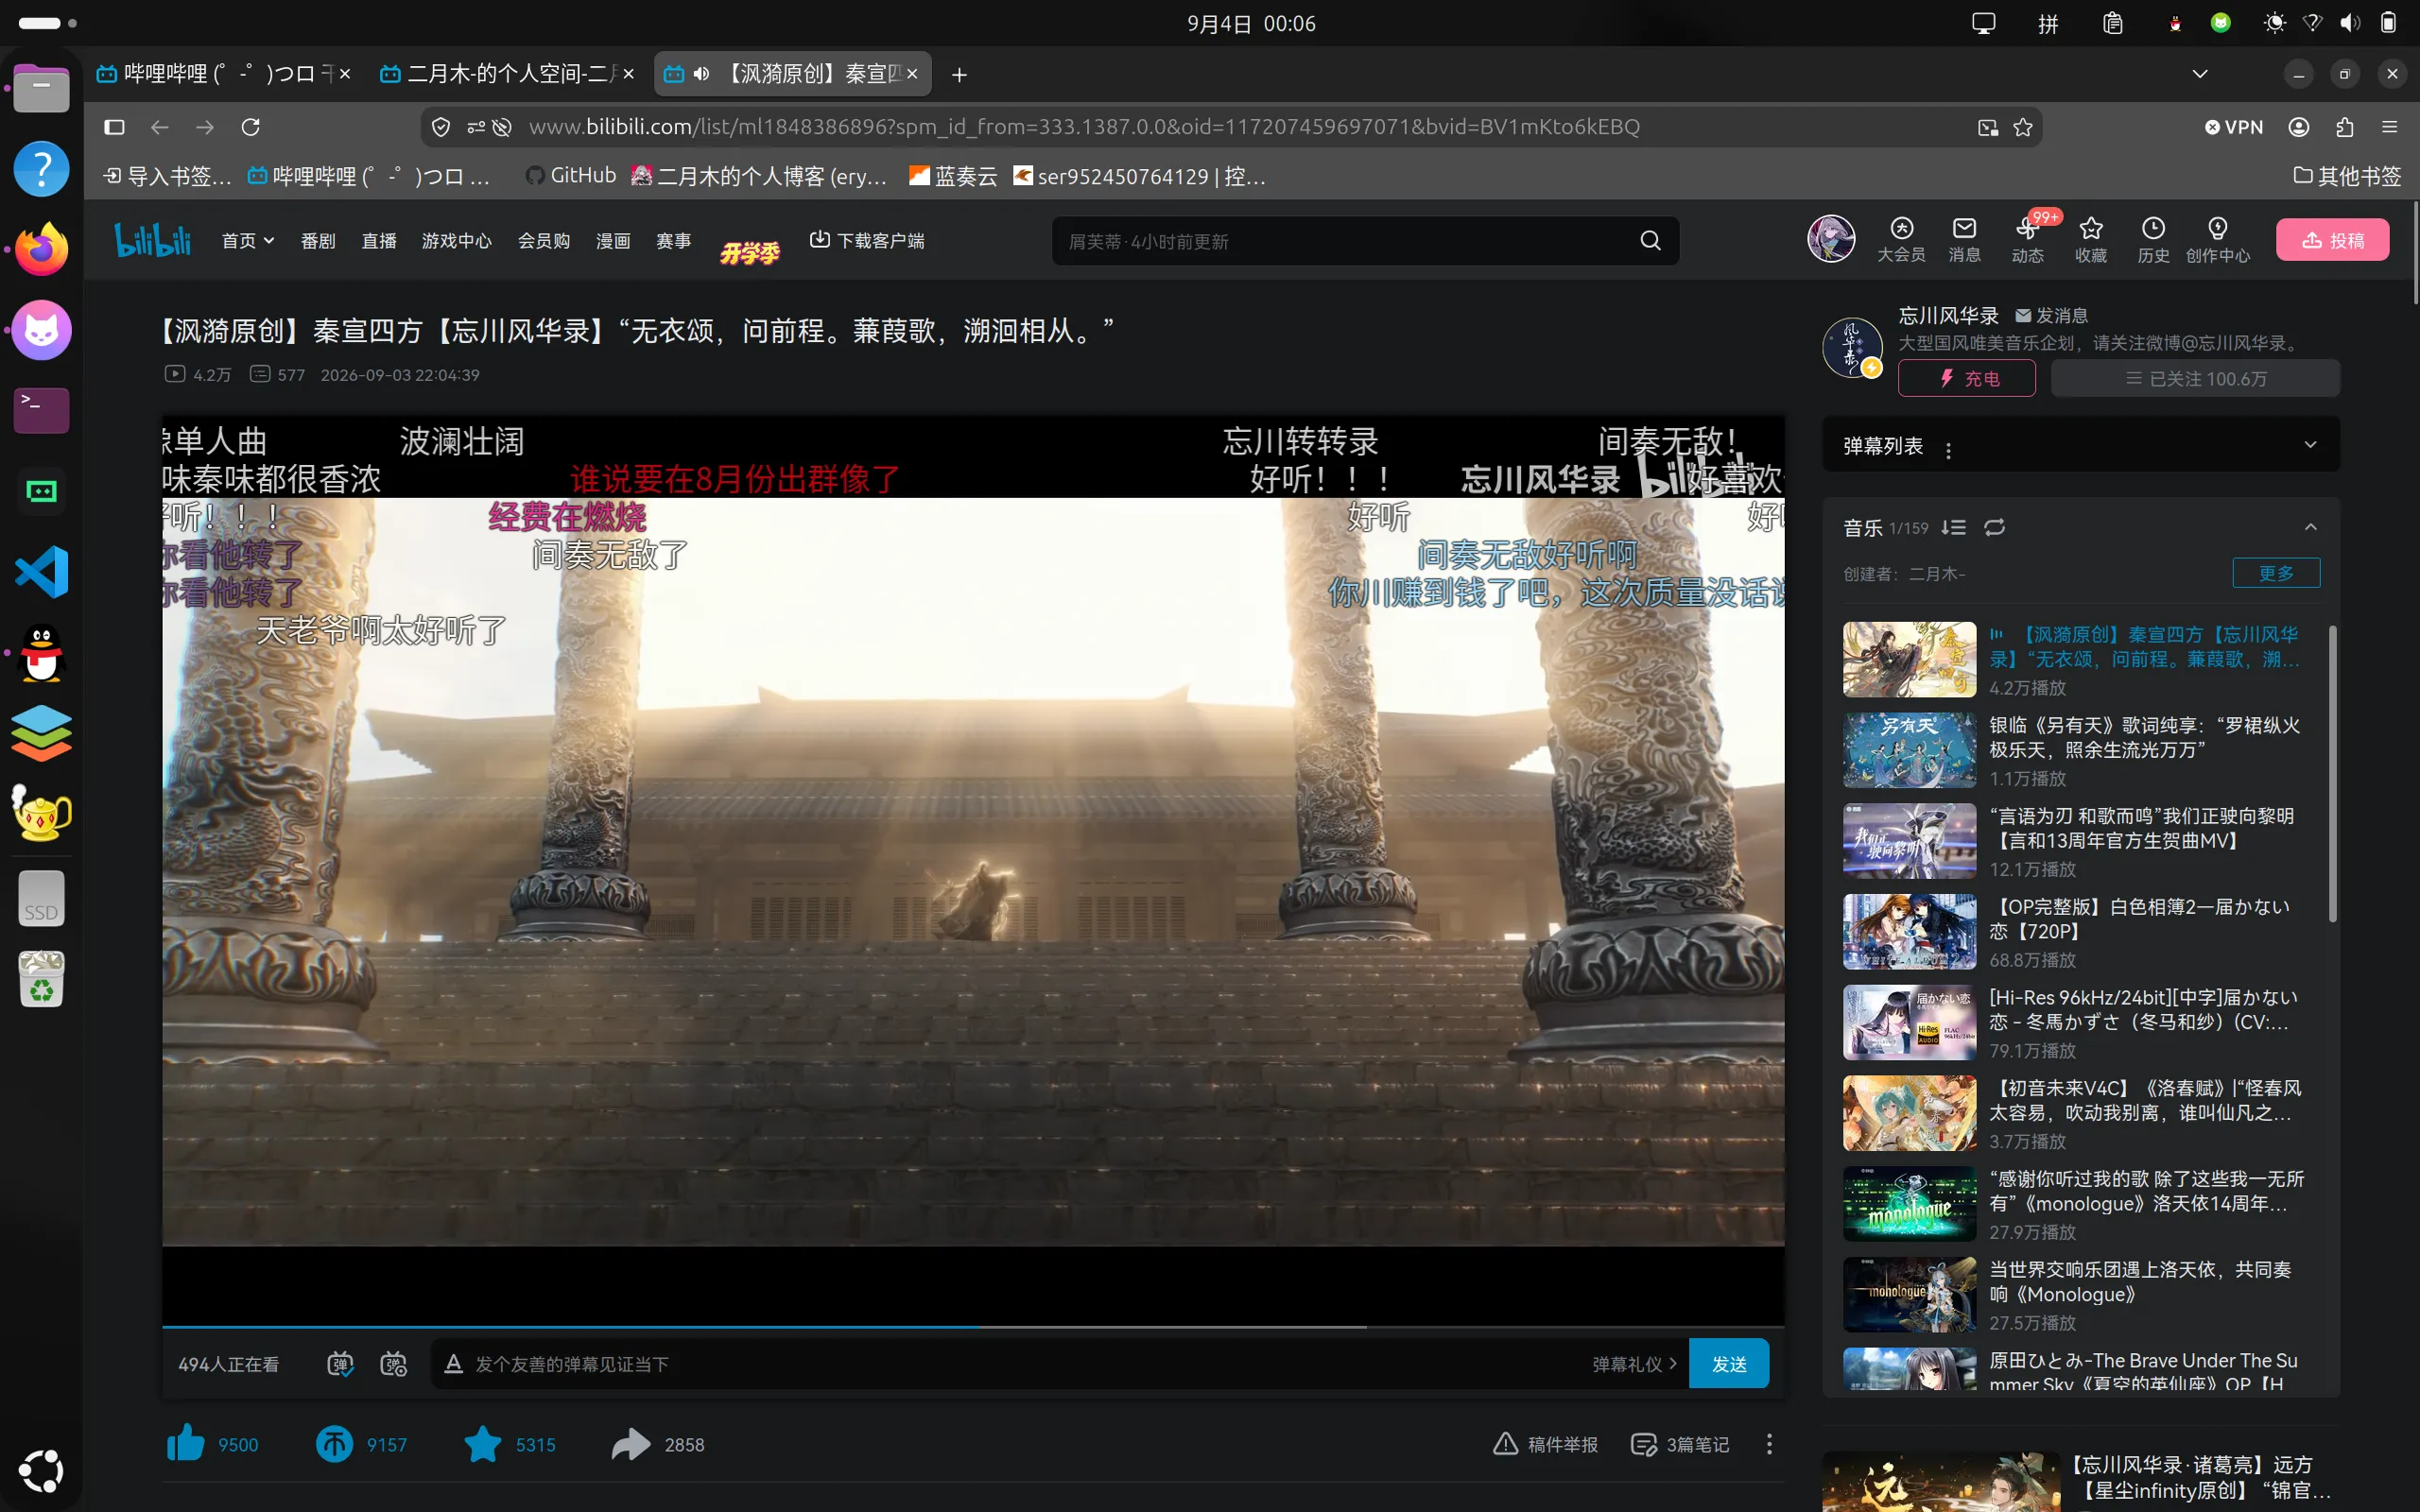Switch to first 哔哩哔哩 browser tab
This screenshot has width=2420, height=1512.
click(x=224, y=74)
